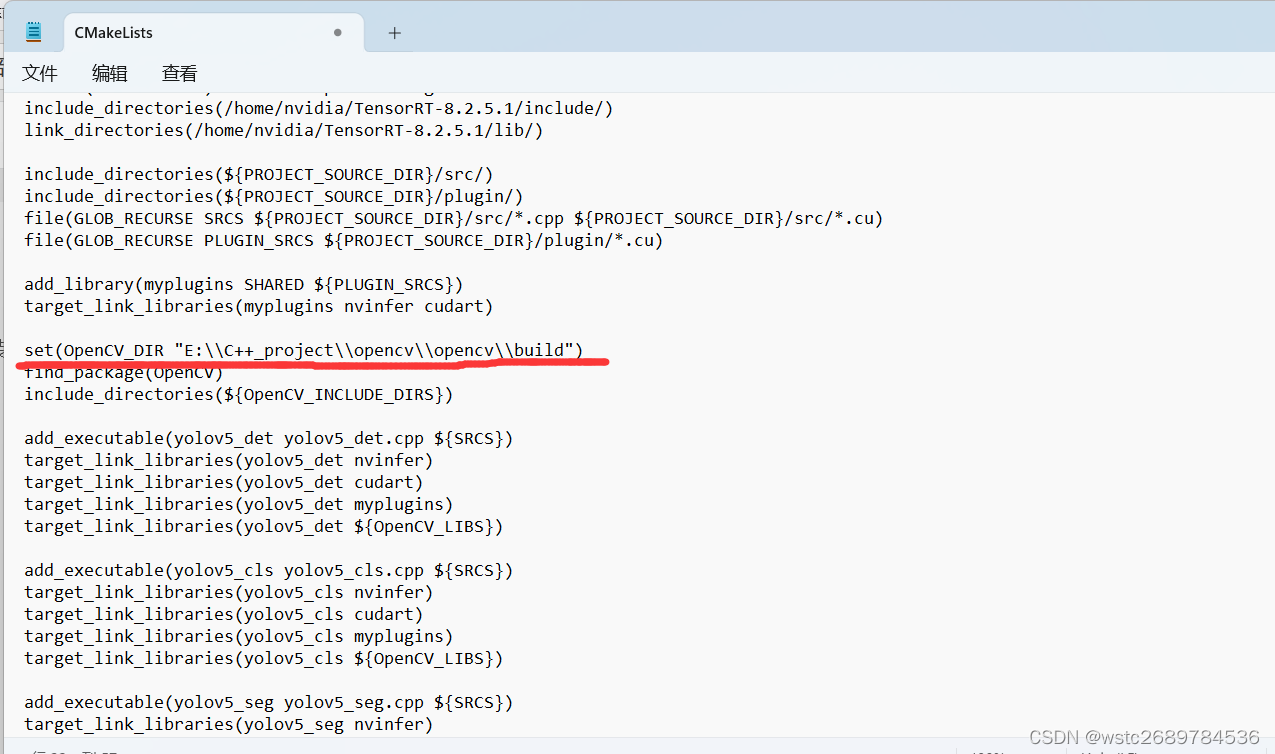
Task: Click the unsaved-changes dot on the CMakeLists tab
Action: tap(337, 31)
